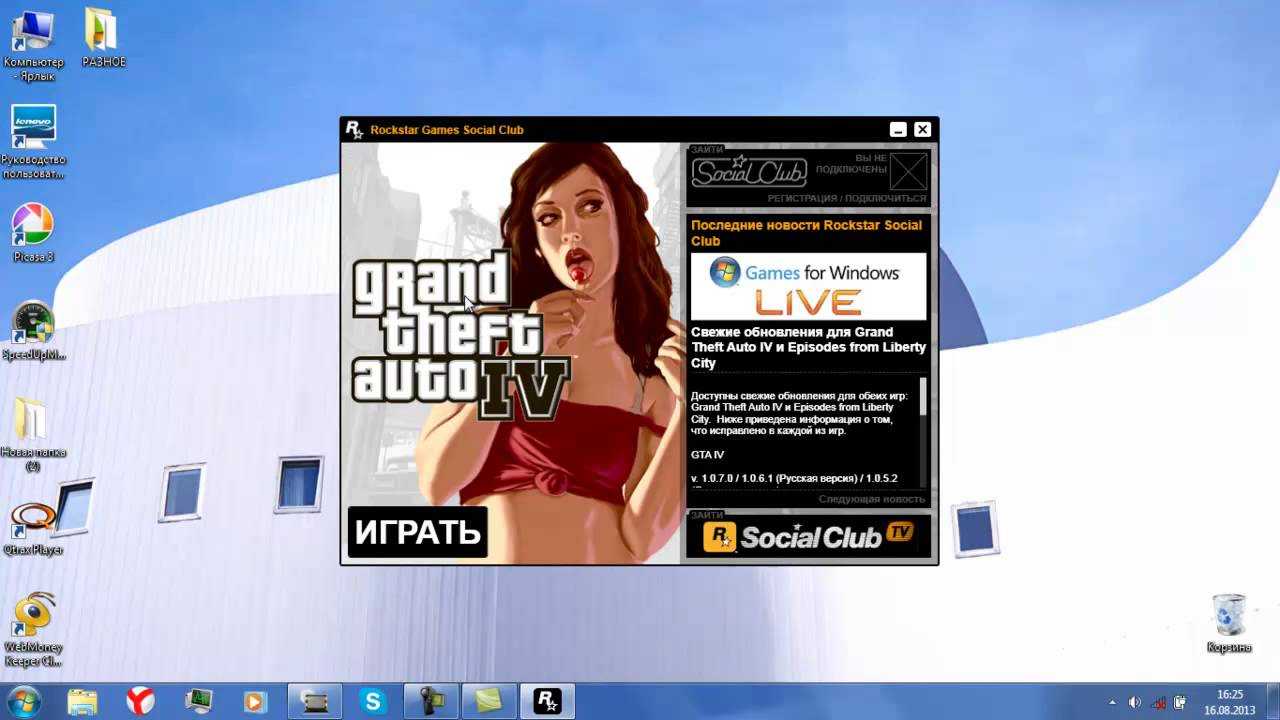Click the power status tray icon
The image size is (1280, 720).
1180,702
